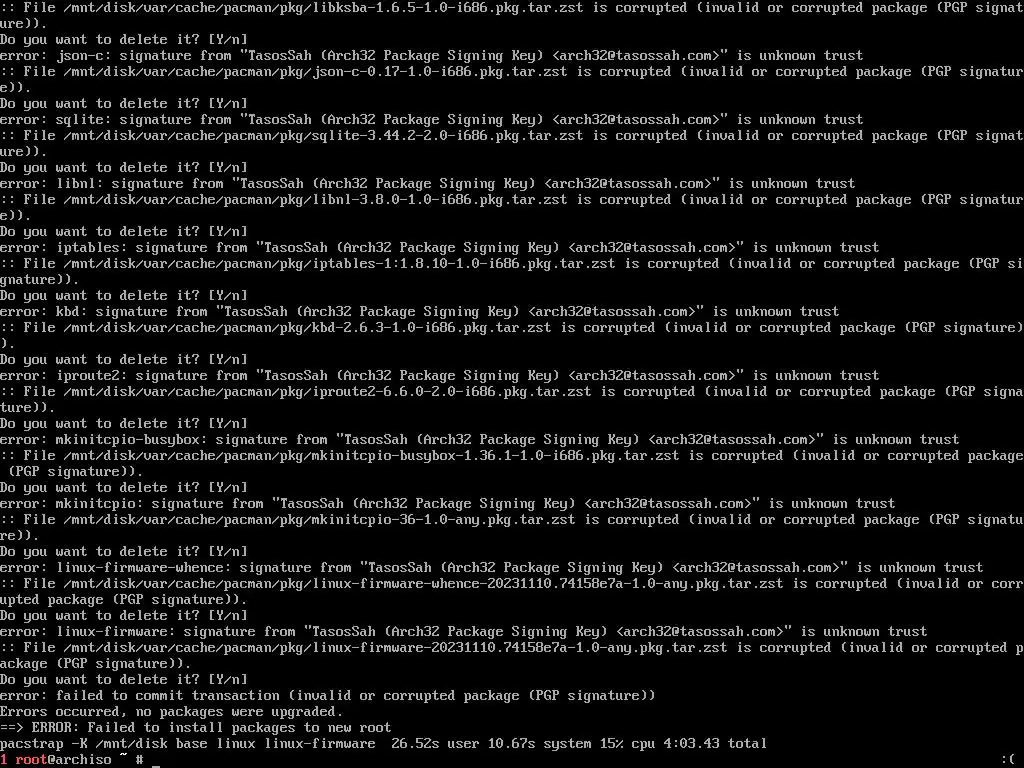Viewport: 1024px width, 768px height.
Task: Click the "failed to commit transaction" error line
Action: 327,696
